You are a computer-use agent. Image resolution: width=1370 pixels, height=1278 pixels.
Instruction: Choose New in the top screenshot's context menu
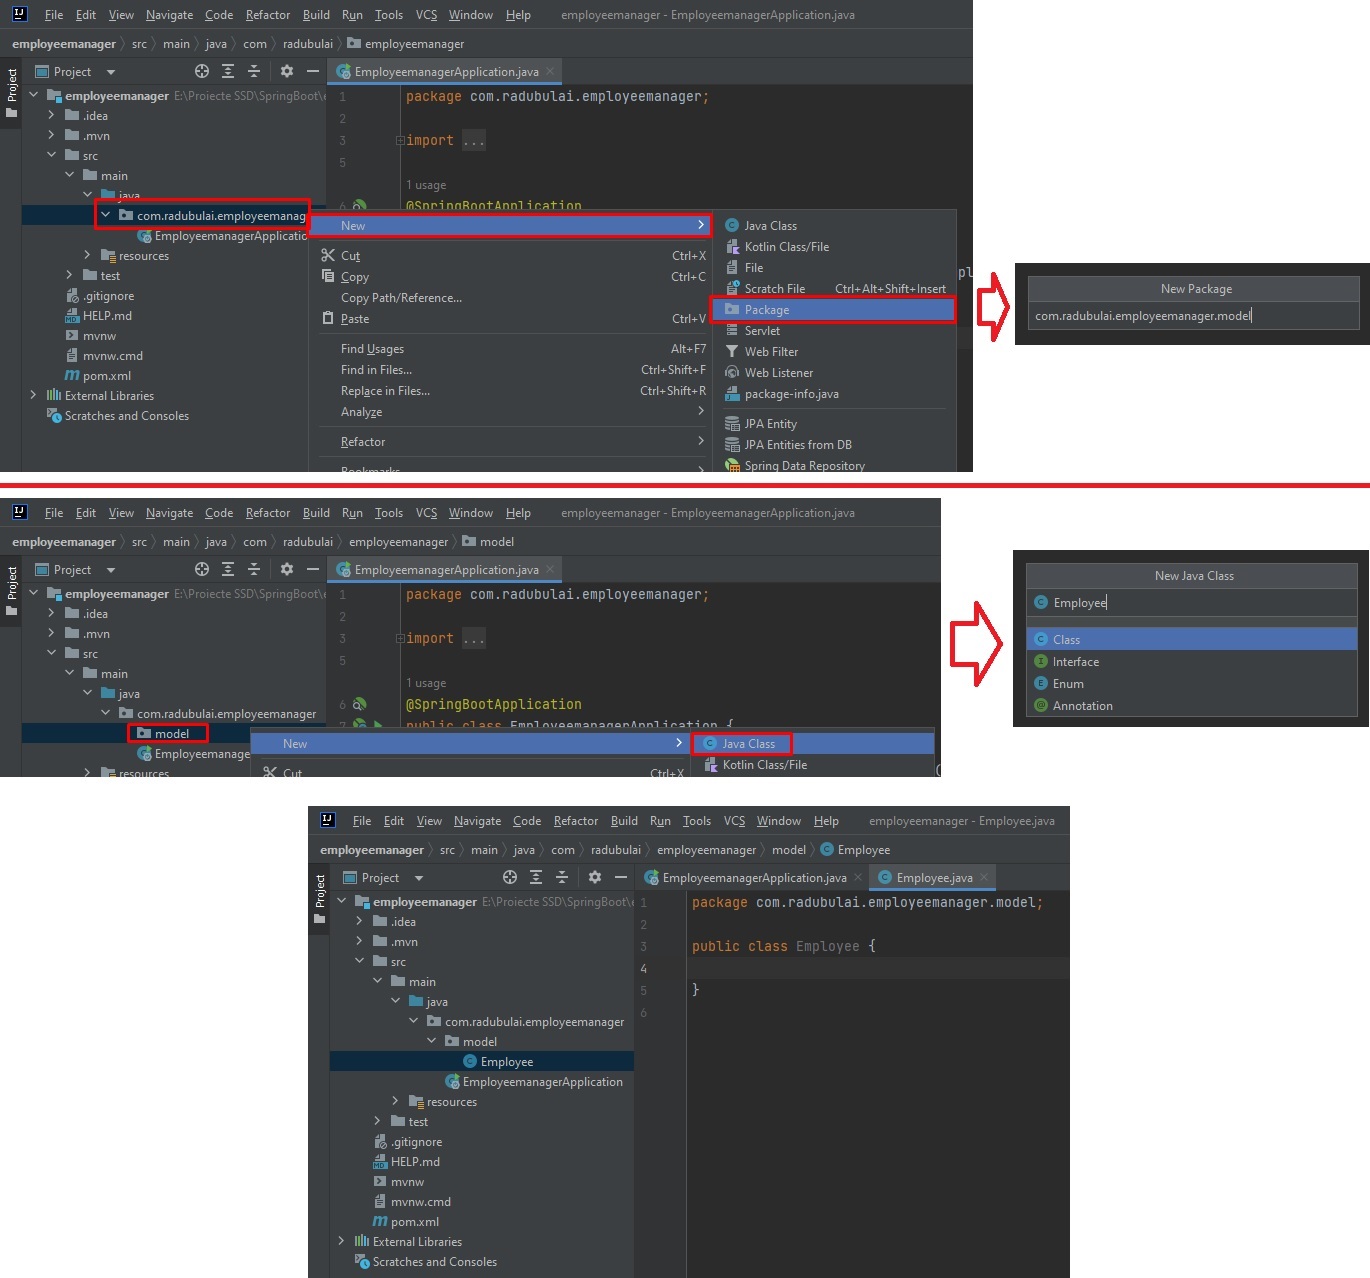click(511, 226)
